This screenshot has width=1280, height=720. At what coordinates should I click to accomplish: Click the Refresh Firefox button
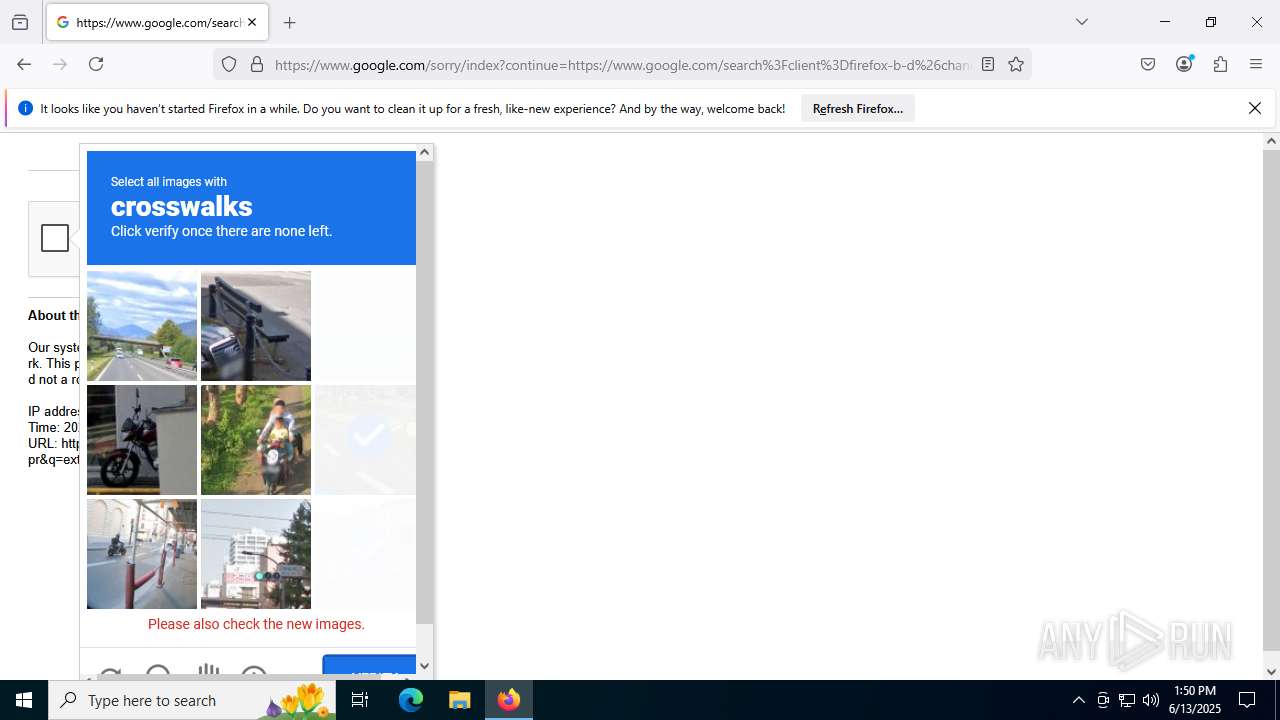(x=858, y=109)
